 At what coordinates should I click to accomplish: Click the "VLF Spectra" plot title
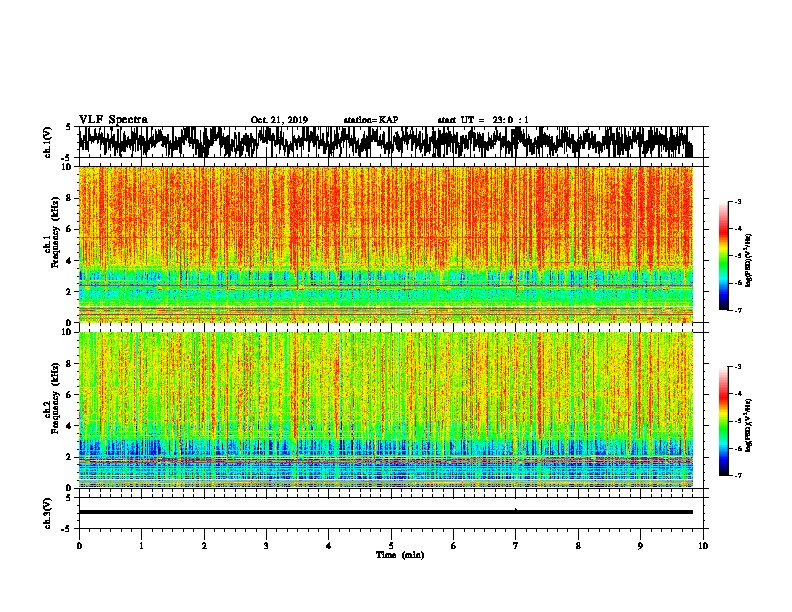pyautogui.click(x=113, y=120)
